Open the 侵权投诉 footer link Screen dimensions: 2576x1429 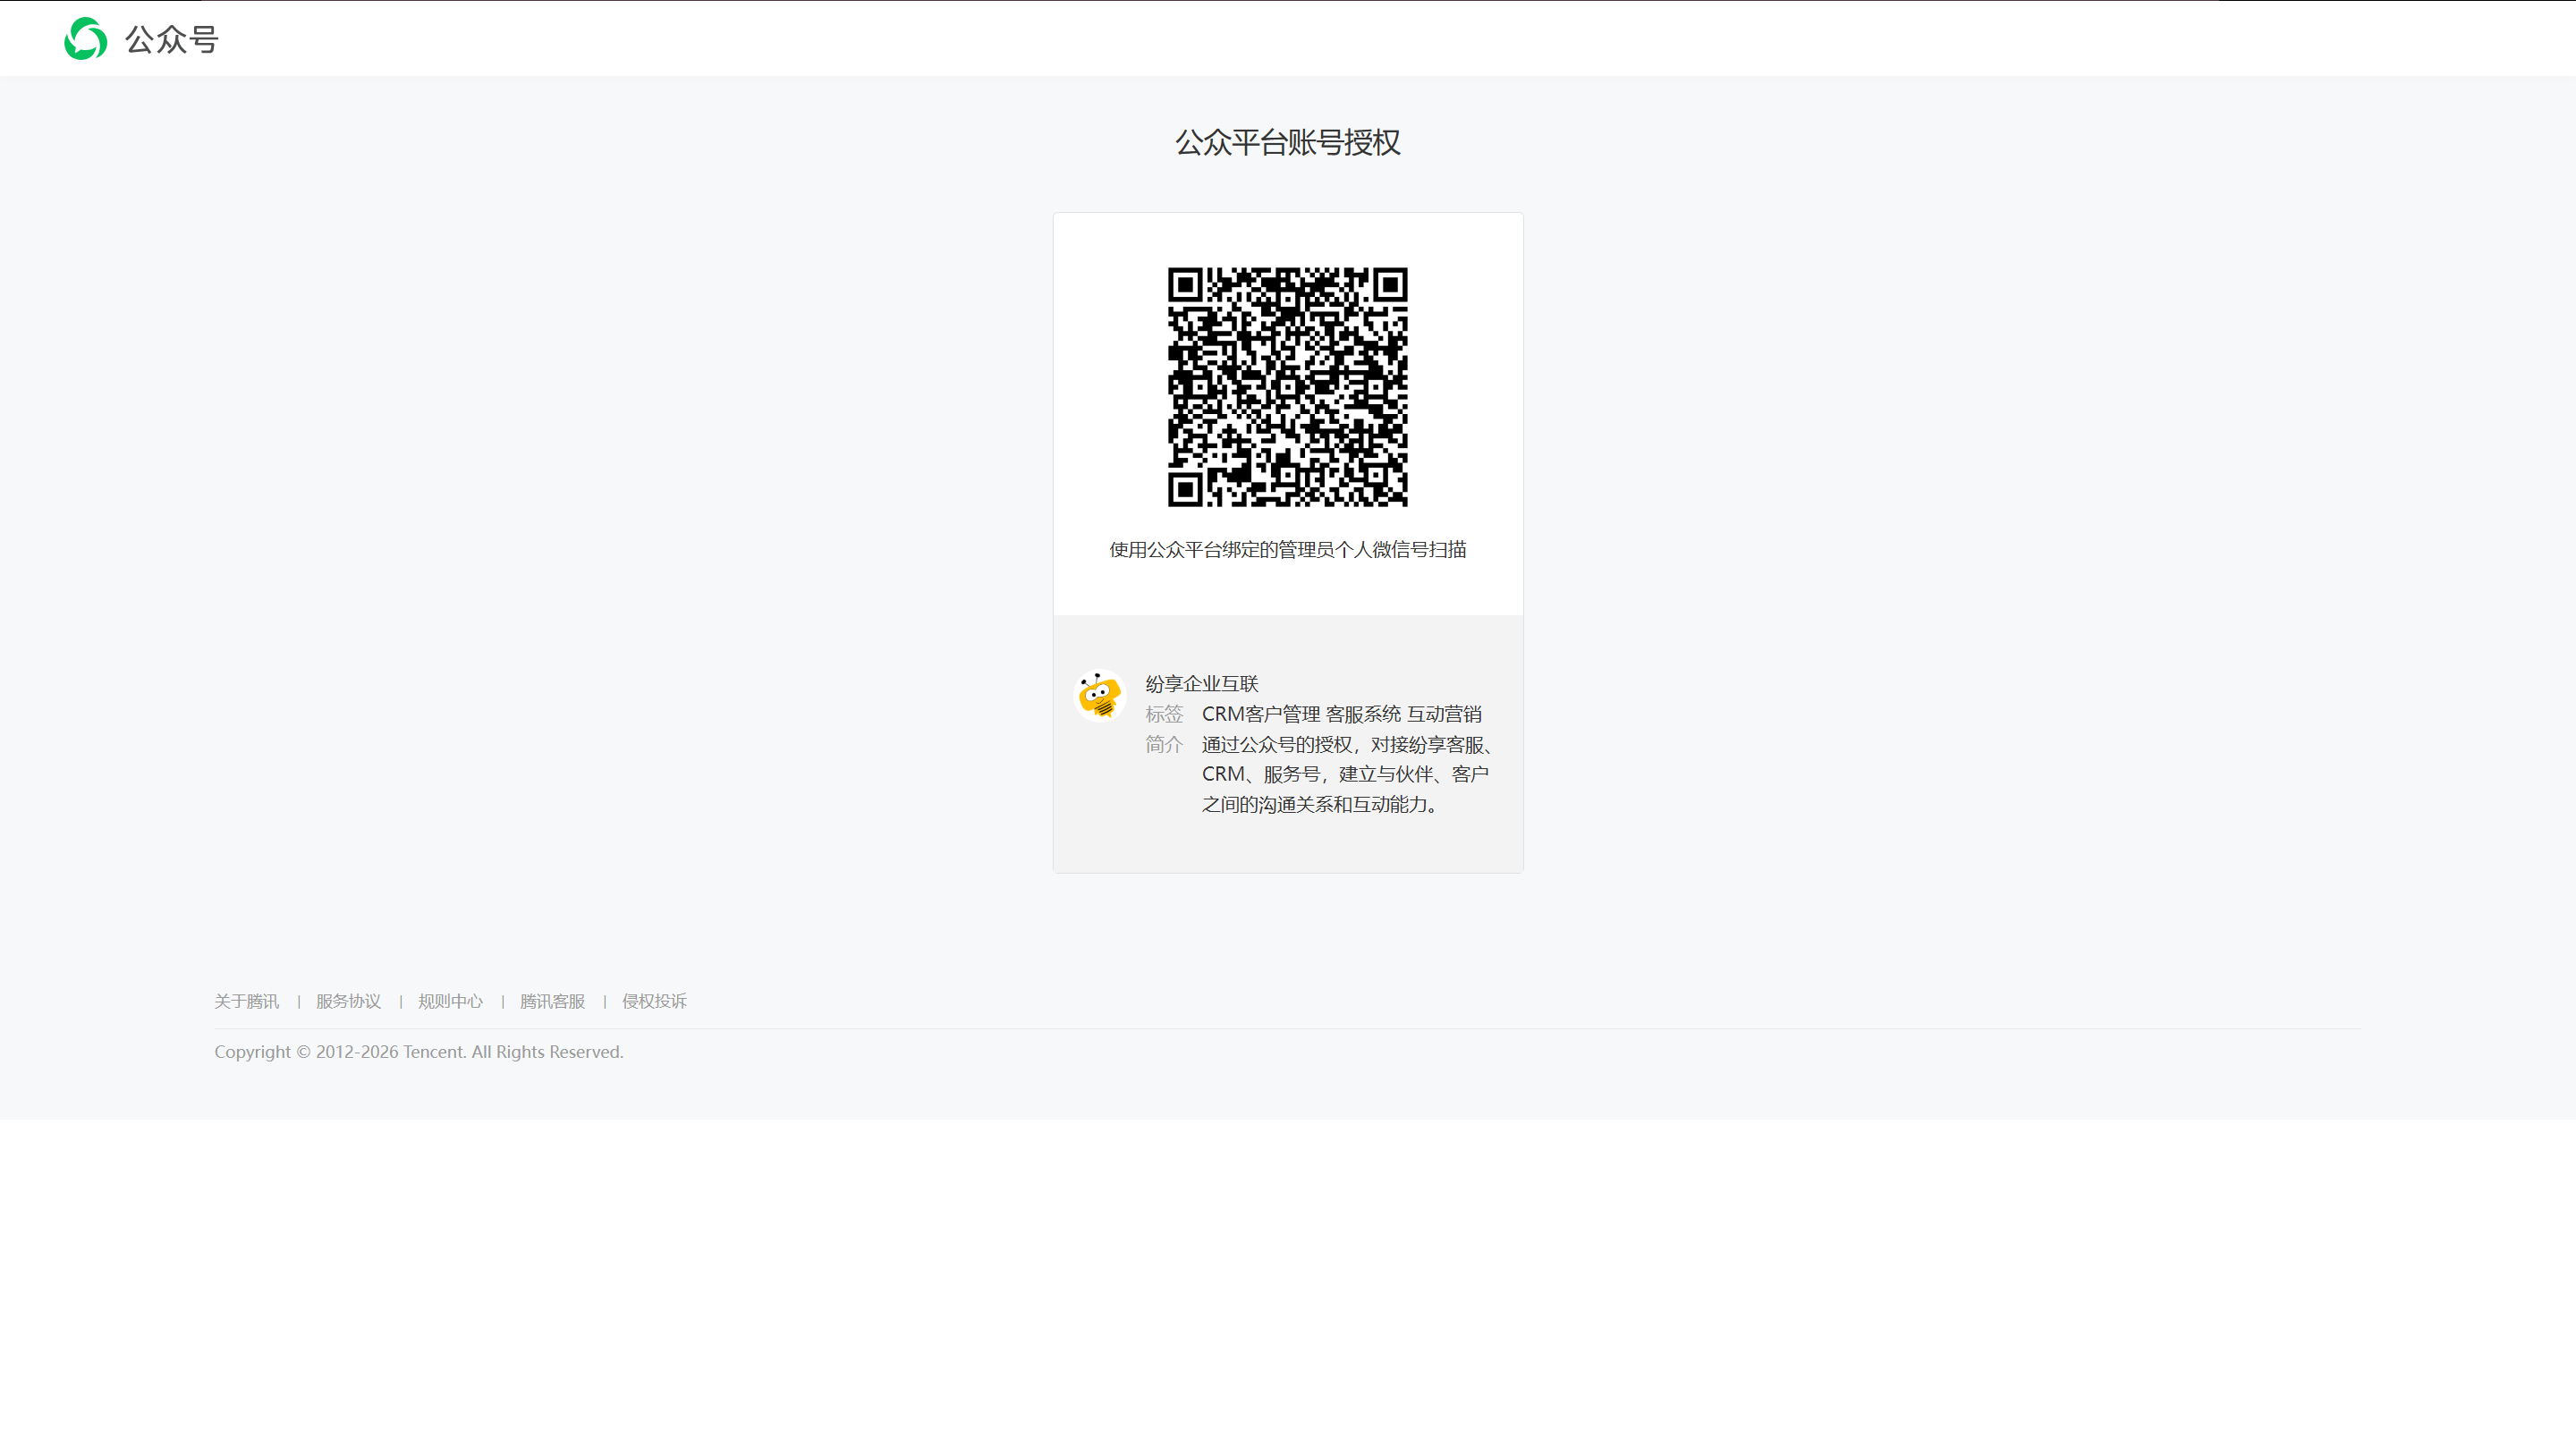click(655, 1001)
